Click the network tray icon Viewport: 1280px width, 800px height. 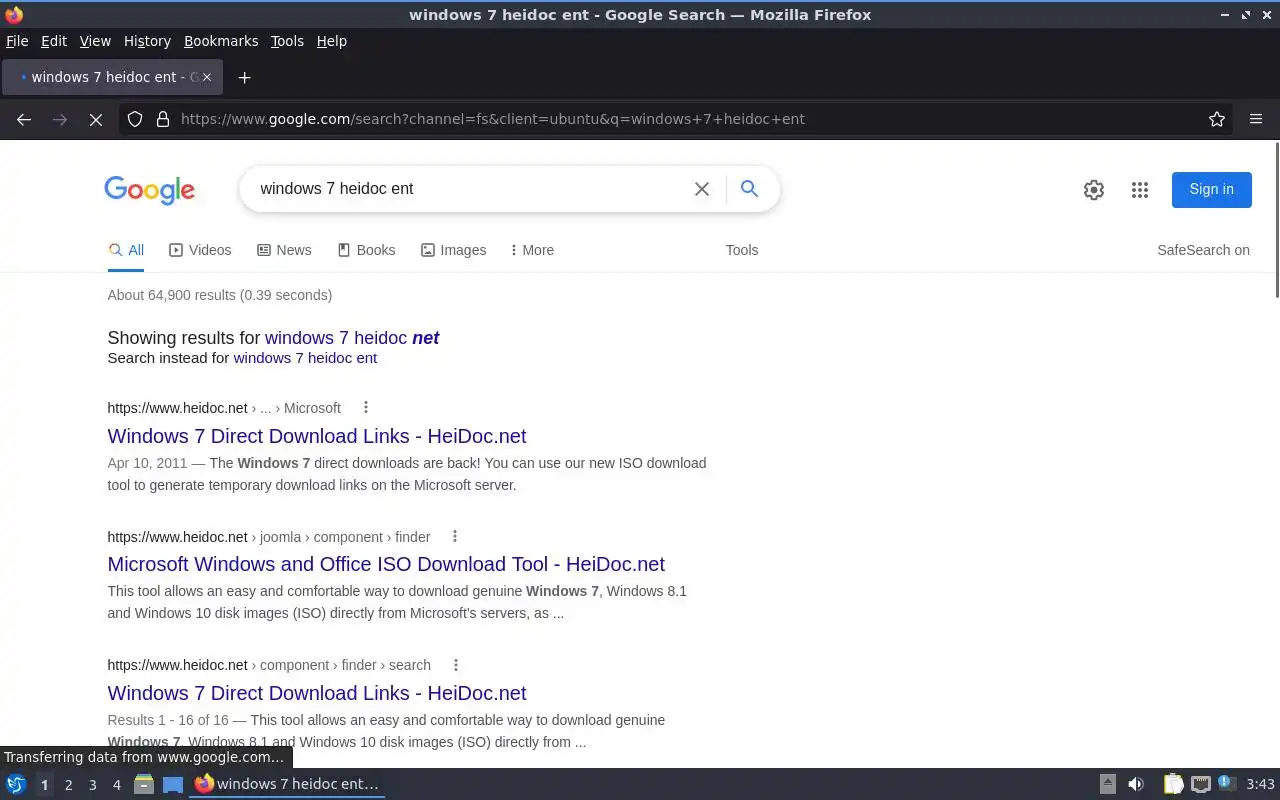1201,784
